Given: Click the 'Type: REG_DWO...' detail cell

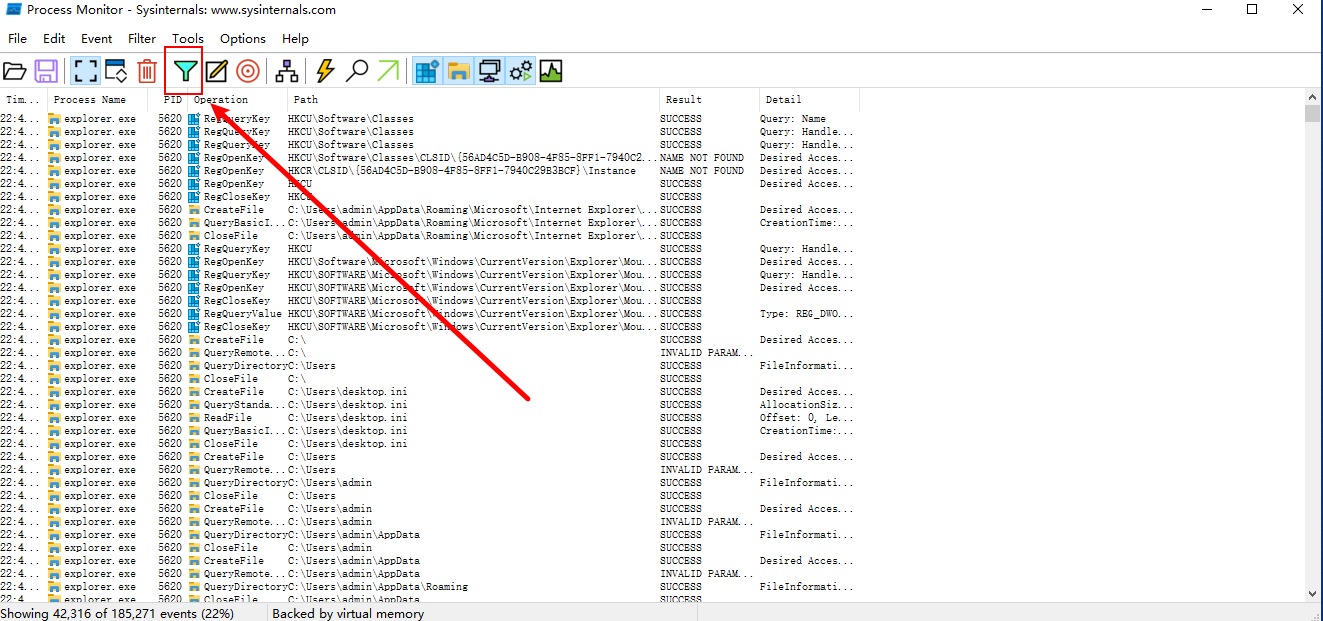Looking at the screenshot, I should point(806,314).
